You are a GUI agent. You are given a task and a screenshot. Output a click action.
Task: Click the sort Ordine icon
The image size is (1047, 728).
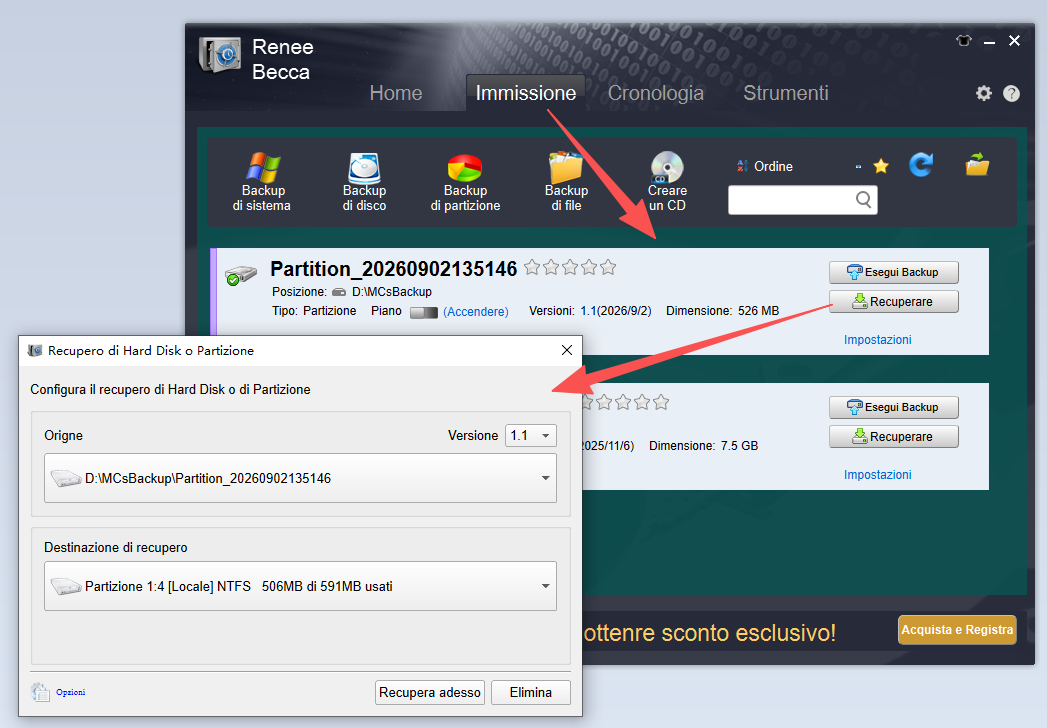coord(742,166)
